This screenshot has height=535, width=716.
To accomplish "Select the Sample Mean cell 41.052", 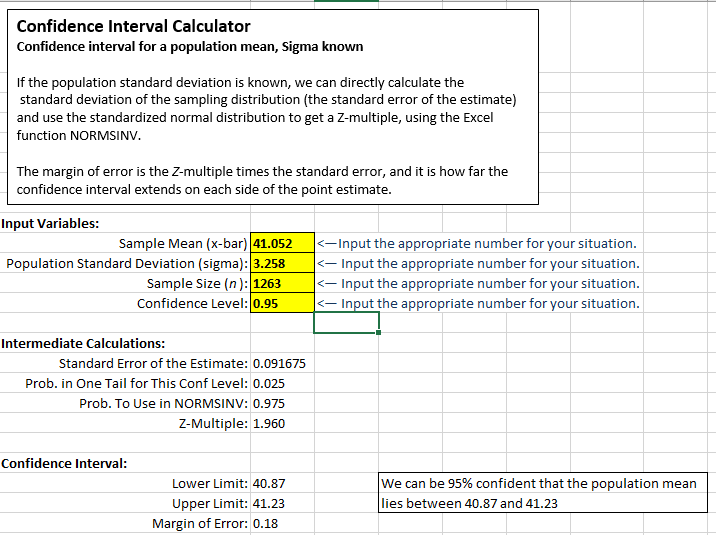I will (x=282, y=243).
